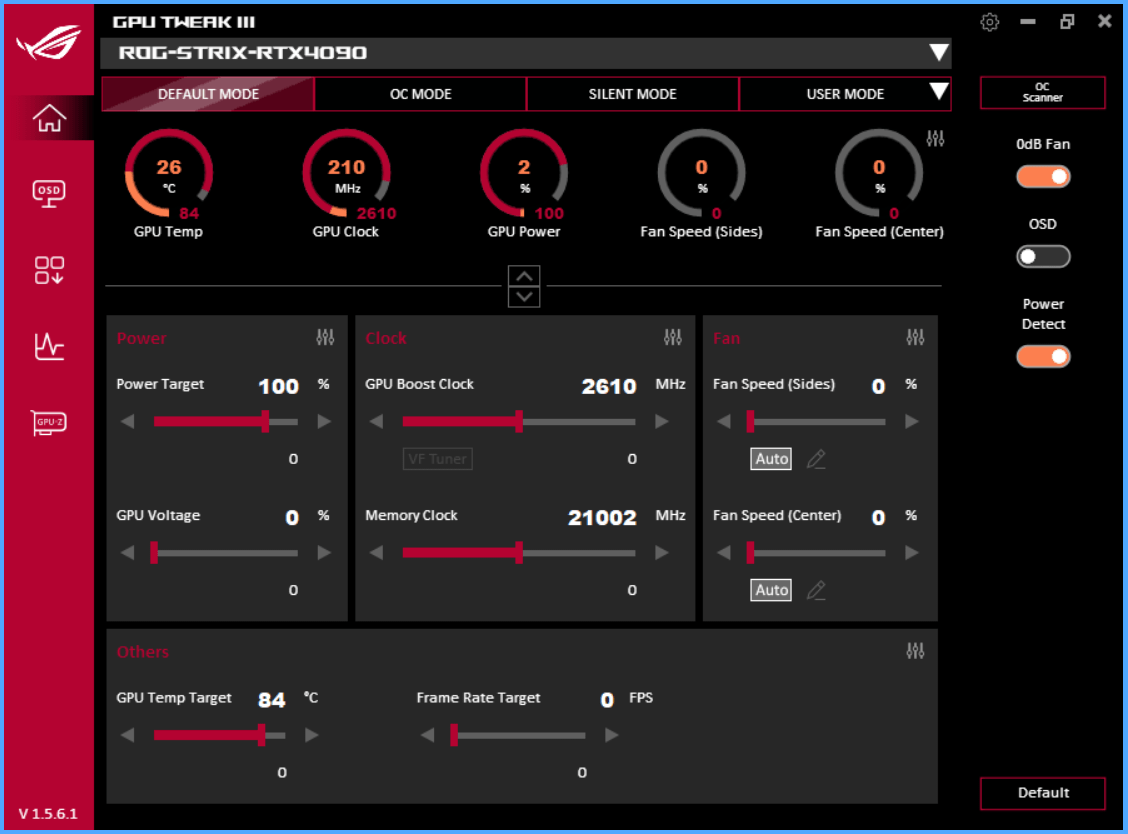Decrease Memory Clock with the left arrow
The height and width of the screenshot is (834, 1128).
coord(376,553)
